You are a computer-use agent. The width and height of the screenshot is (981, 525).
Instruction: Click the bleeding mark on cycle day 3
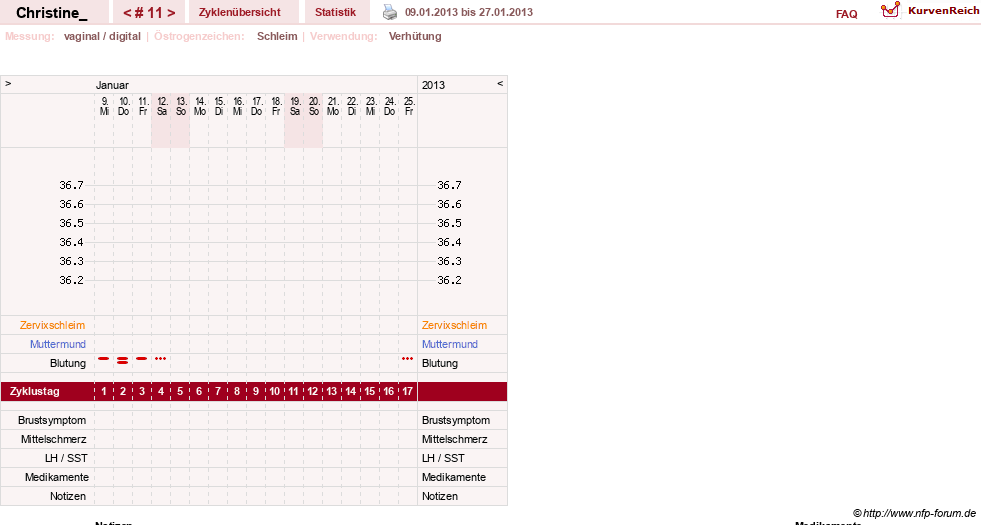(x=142, y=359)
